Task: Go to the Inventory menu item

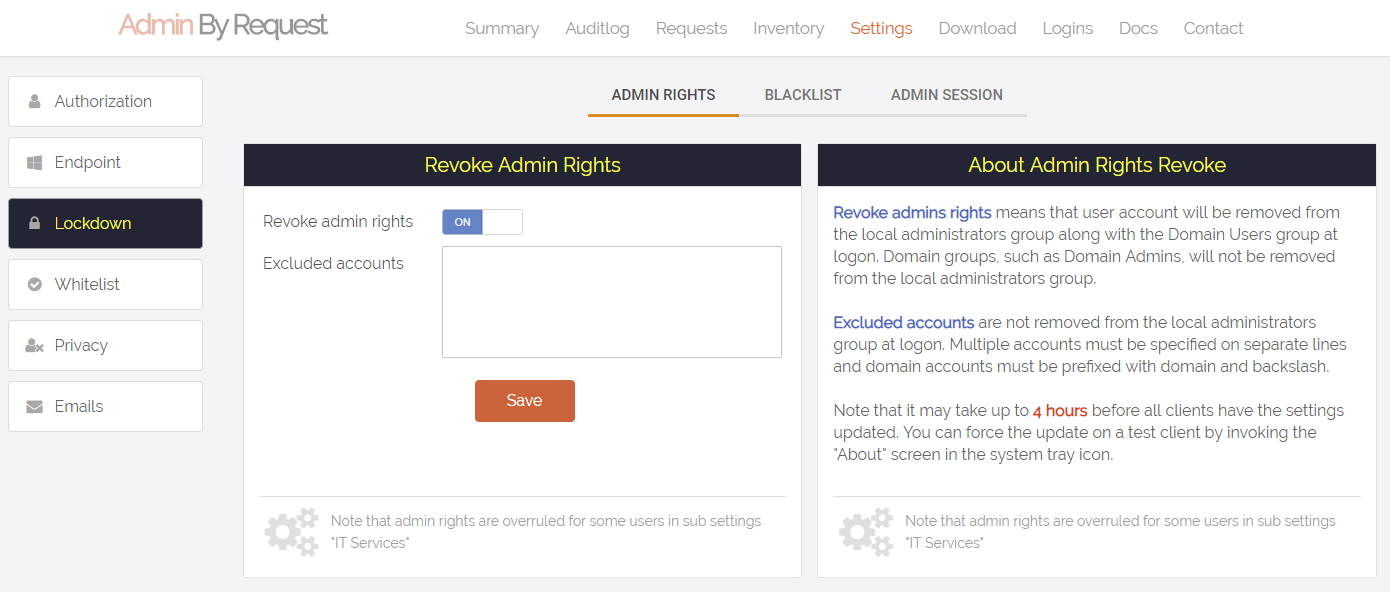Action: pyautogui.click(x=789, y=28)
